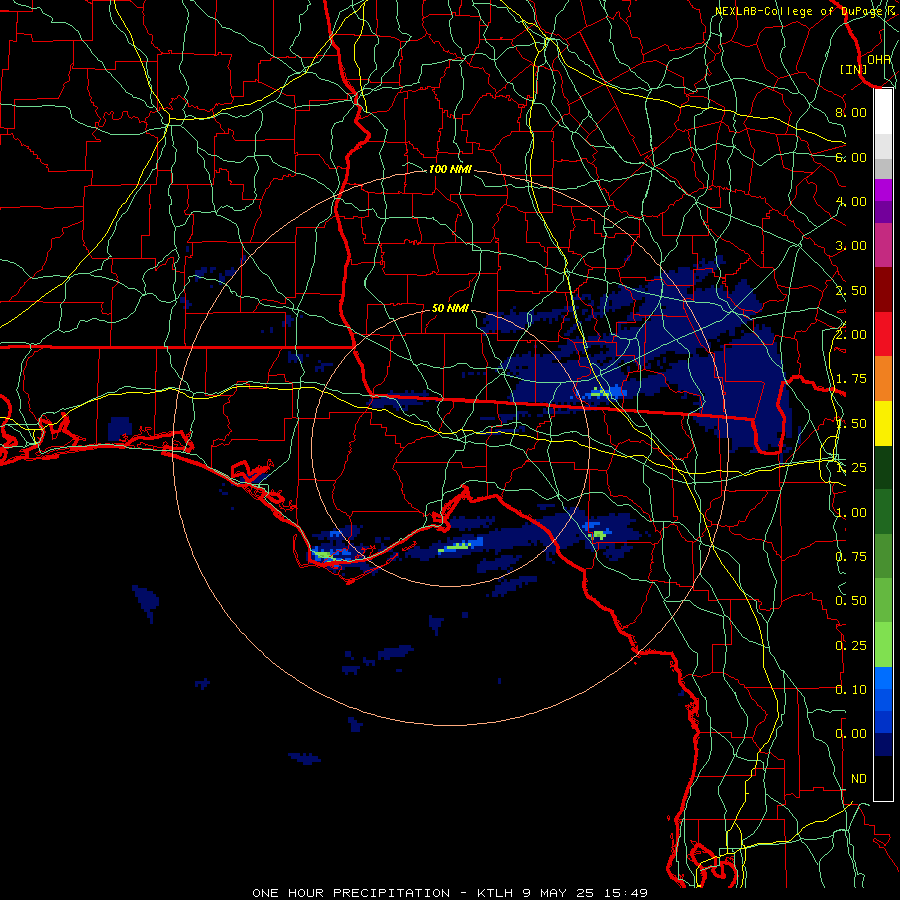Select the 0.75 scale label
The width and height of the screenshot is (900, 900).
[x=851, y=557]
